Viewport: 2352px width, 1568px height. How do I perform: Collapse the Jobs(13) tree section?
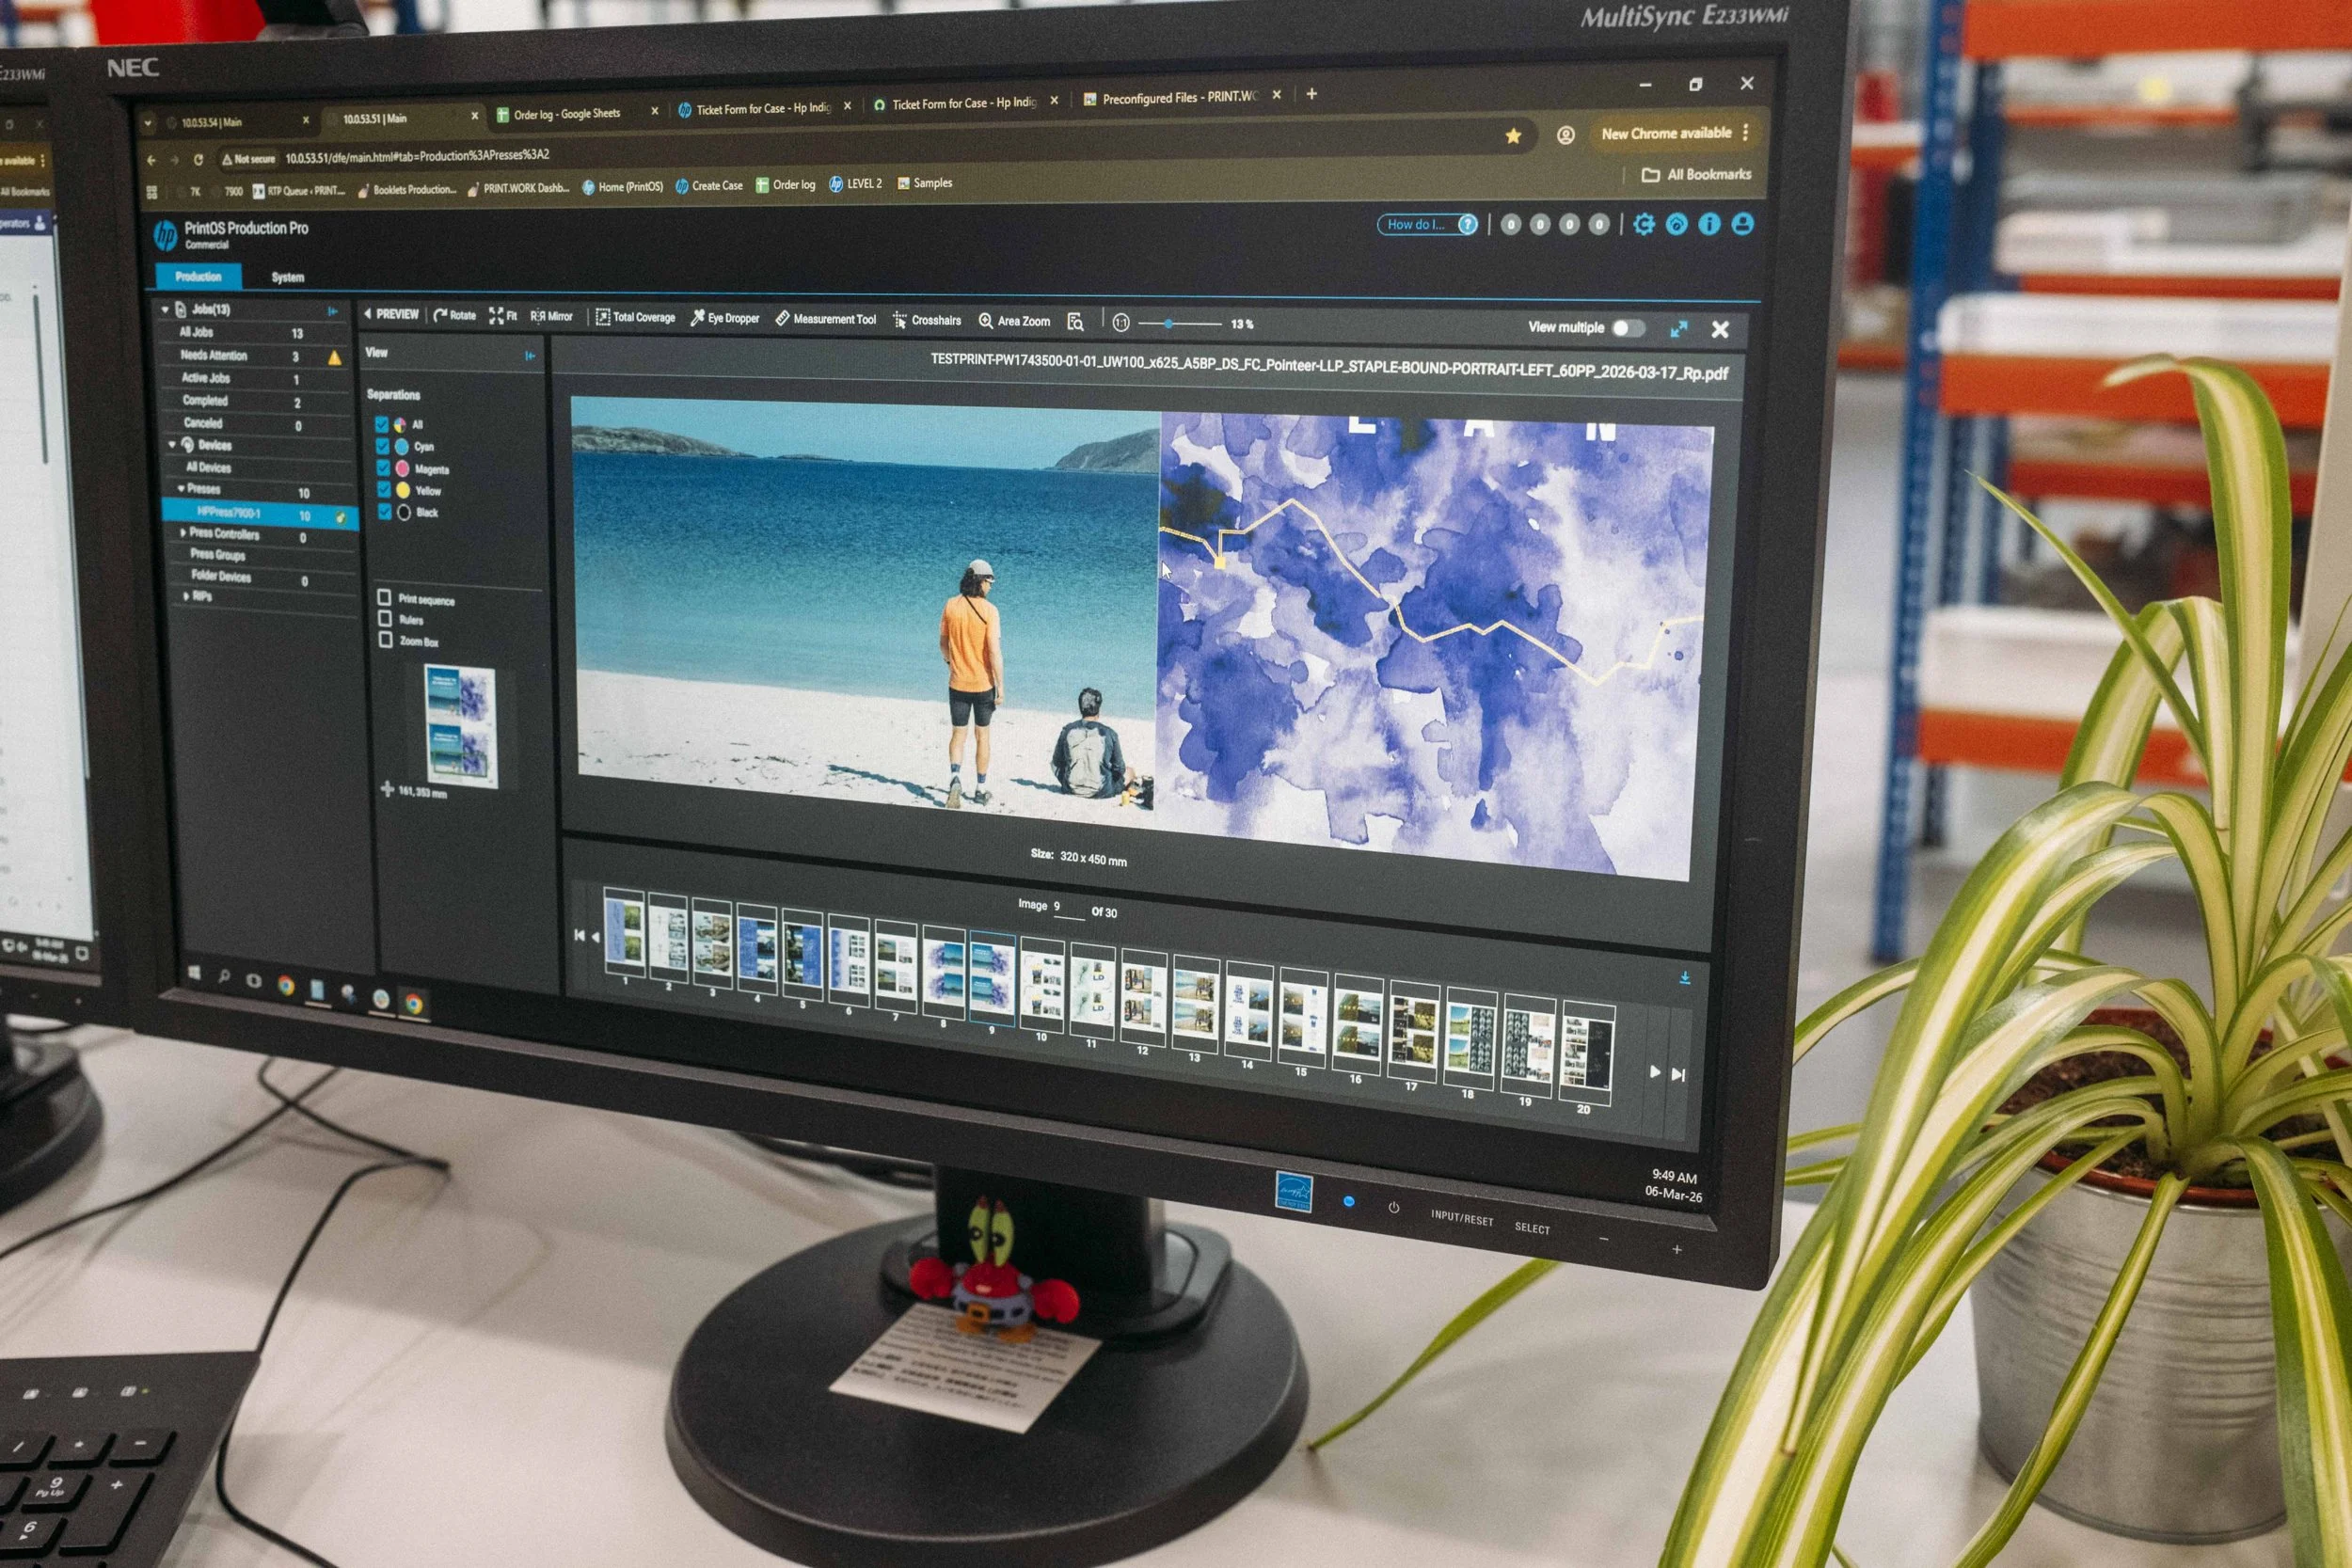[165, 310]
